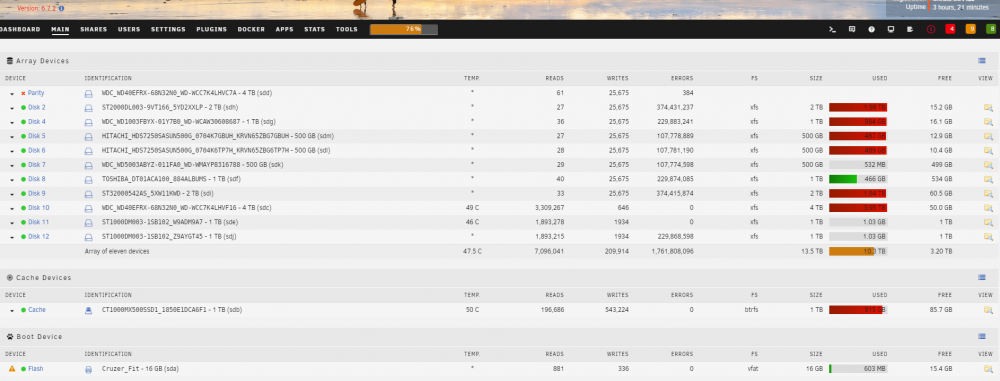Toggle Cache Devices table view icon
Viewport: 1000px width, 381px height.
(x=982, y=278)
